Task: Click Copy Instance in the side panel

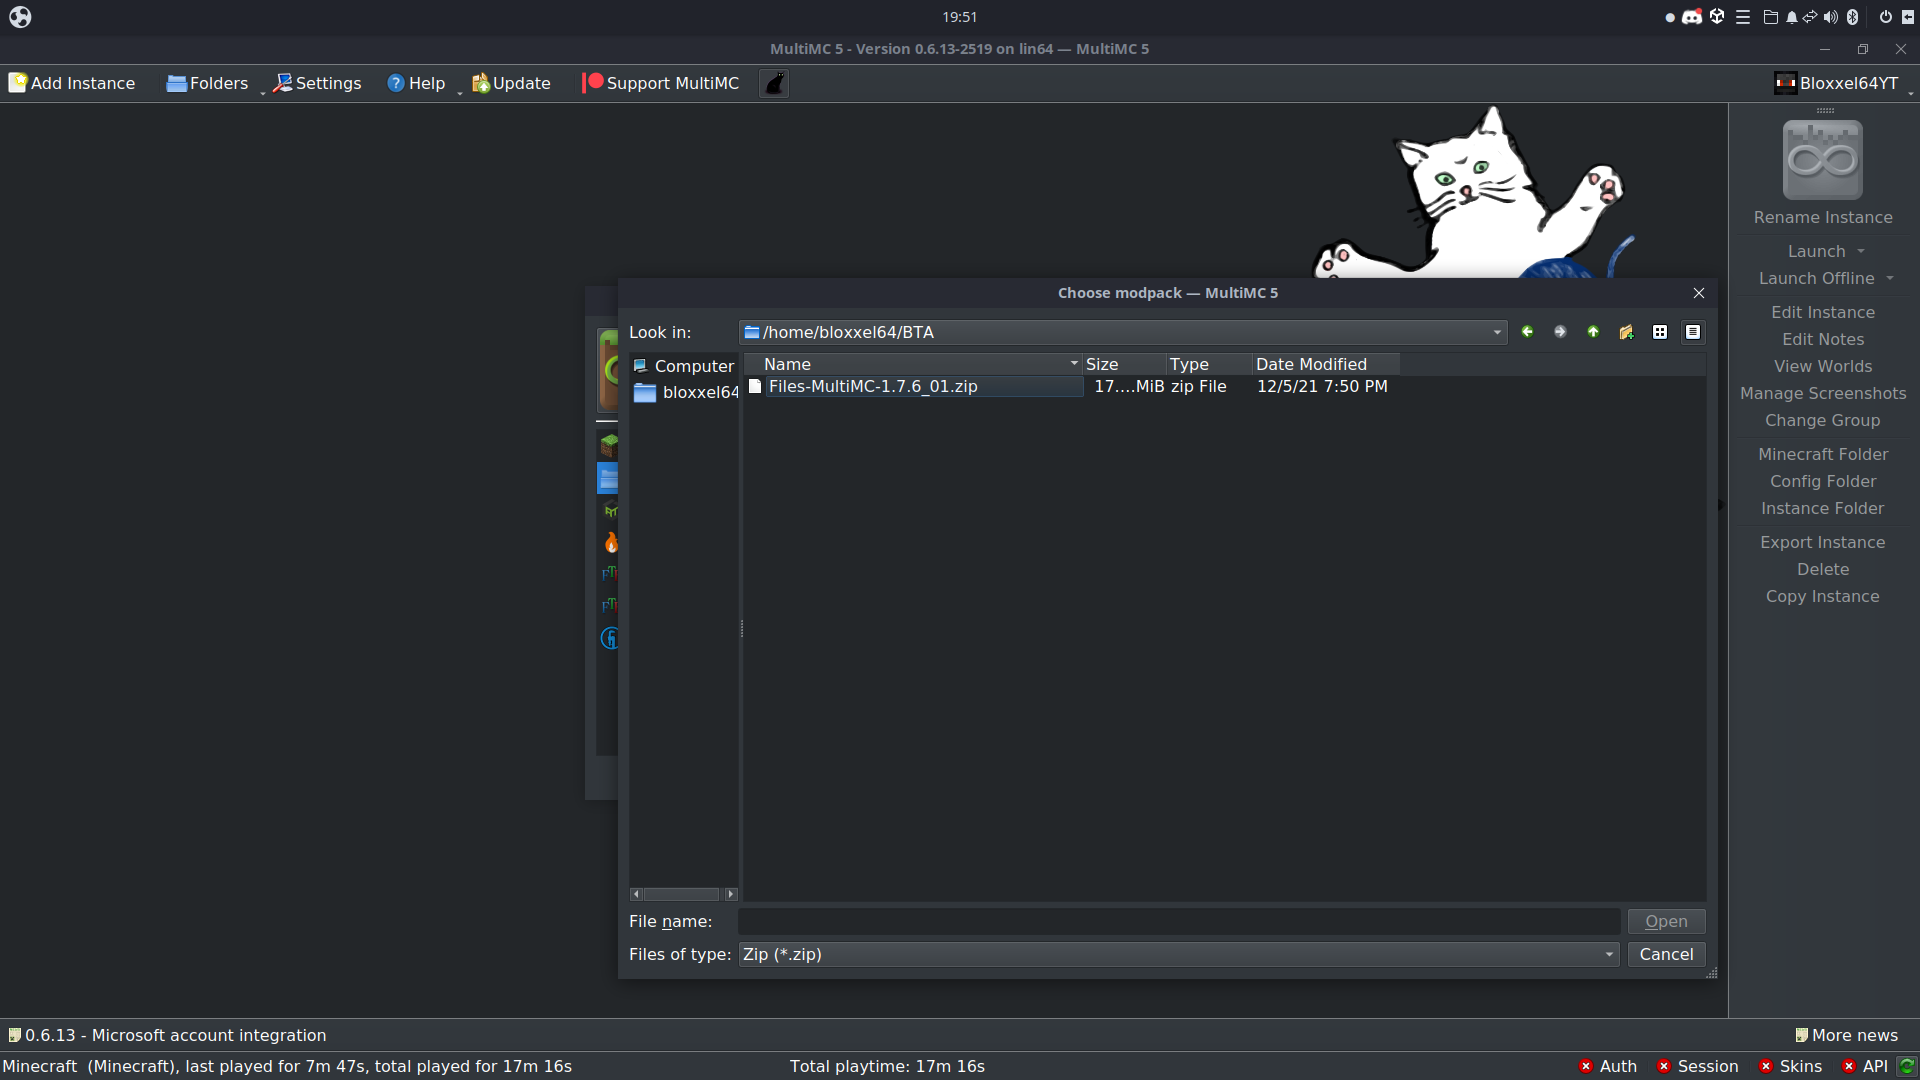Action: 1822,597
